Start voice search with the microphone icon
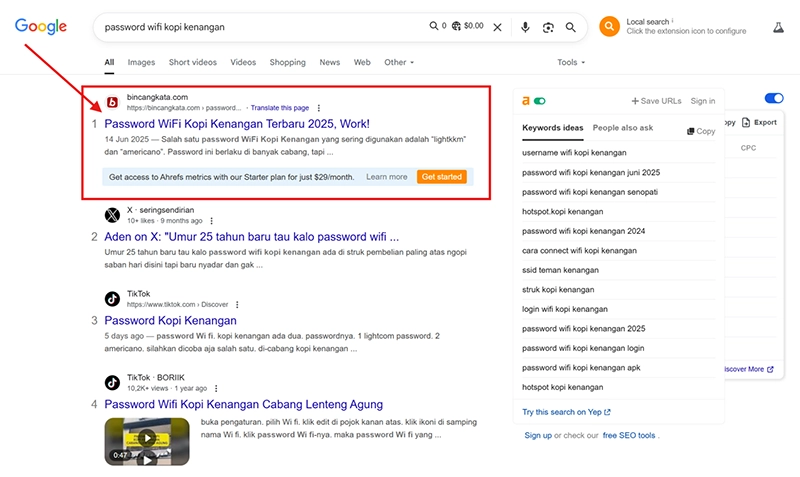 [x=525, y=27]
